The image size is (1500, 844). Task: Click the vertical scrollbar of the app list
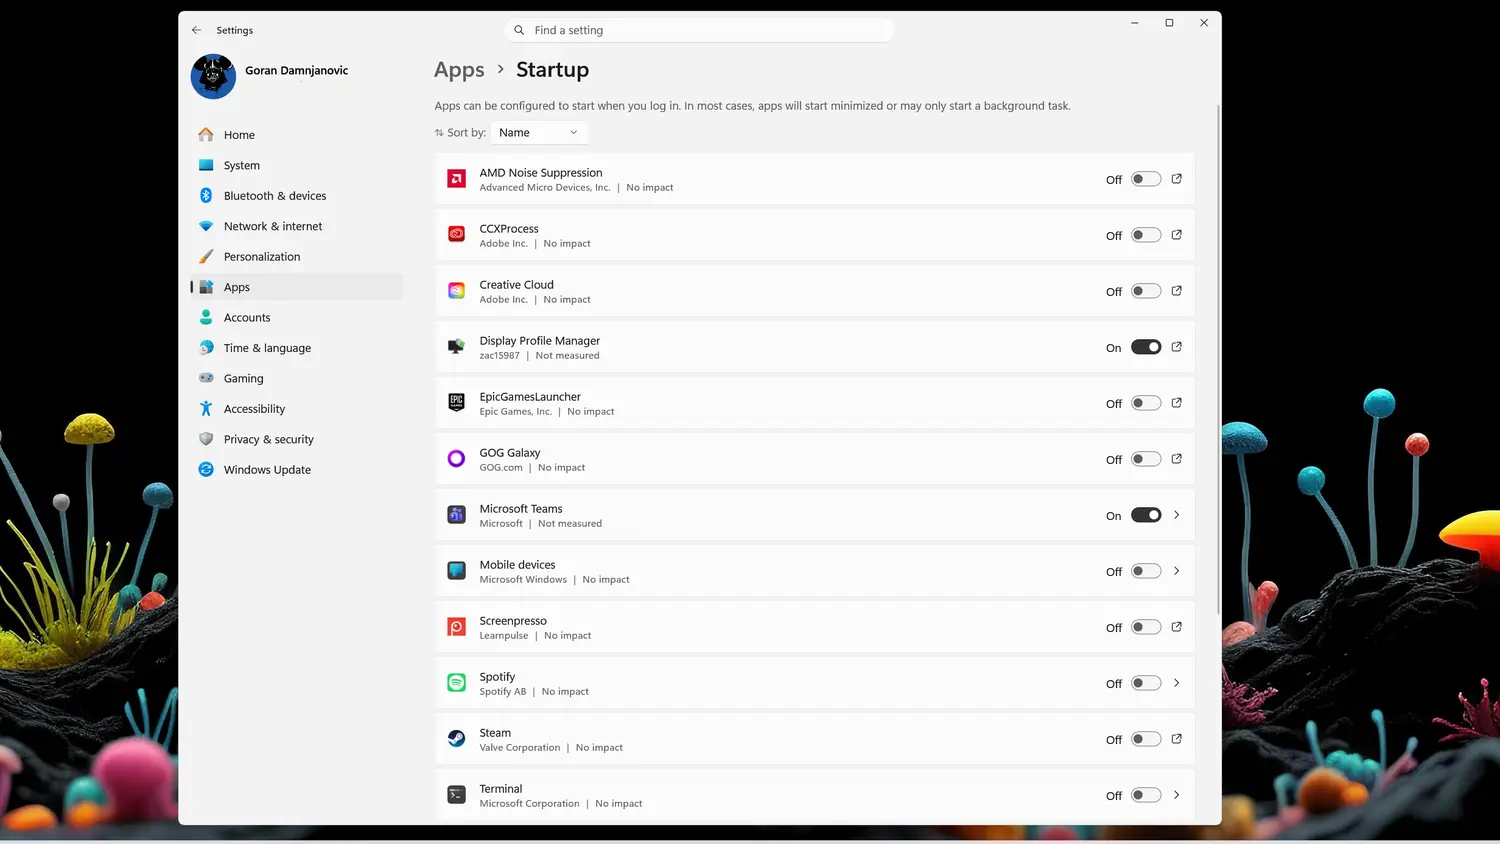pyautogui.click(x=1218, y=360)
